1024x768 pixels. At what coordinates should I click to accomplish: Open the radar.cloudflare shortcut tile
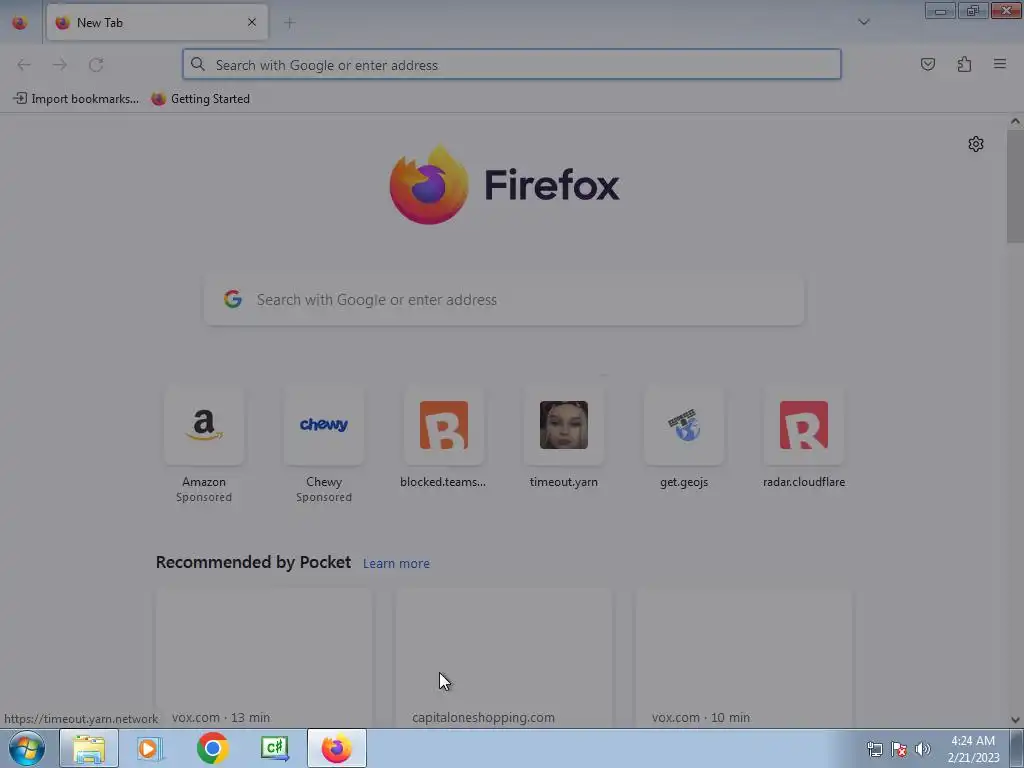[804, 426]
